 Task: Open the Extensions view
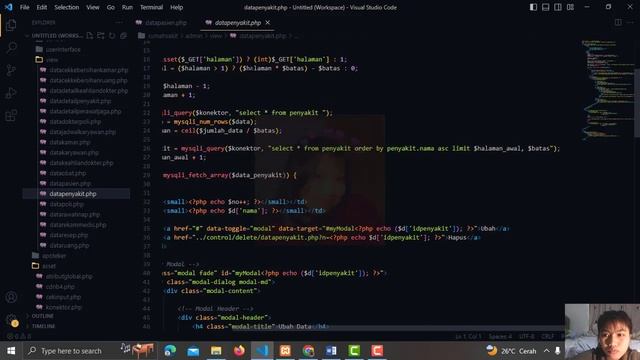click(x=11, y=115)
